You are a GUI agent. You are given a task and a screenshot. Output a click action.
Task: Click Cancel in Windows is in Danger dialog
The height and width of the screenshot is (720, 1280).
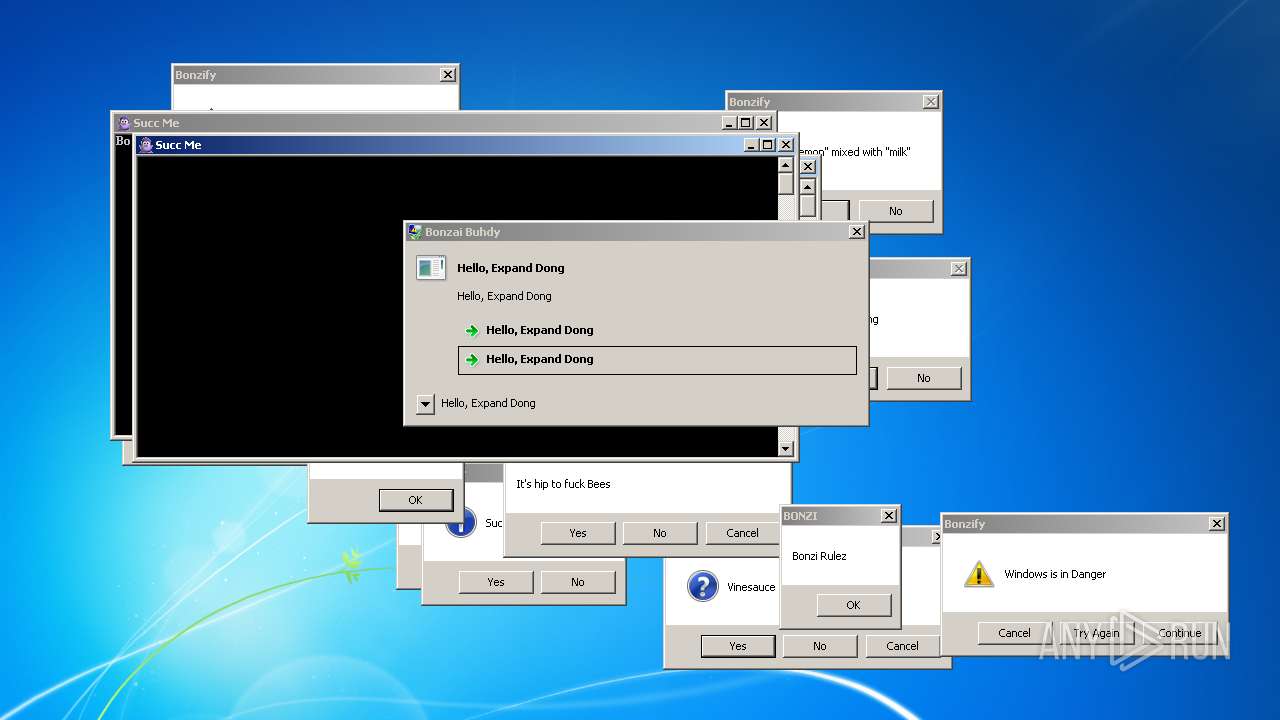pyautogui.click(x=1014, y=633)
